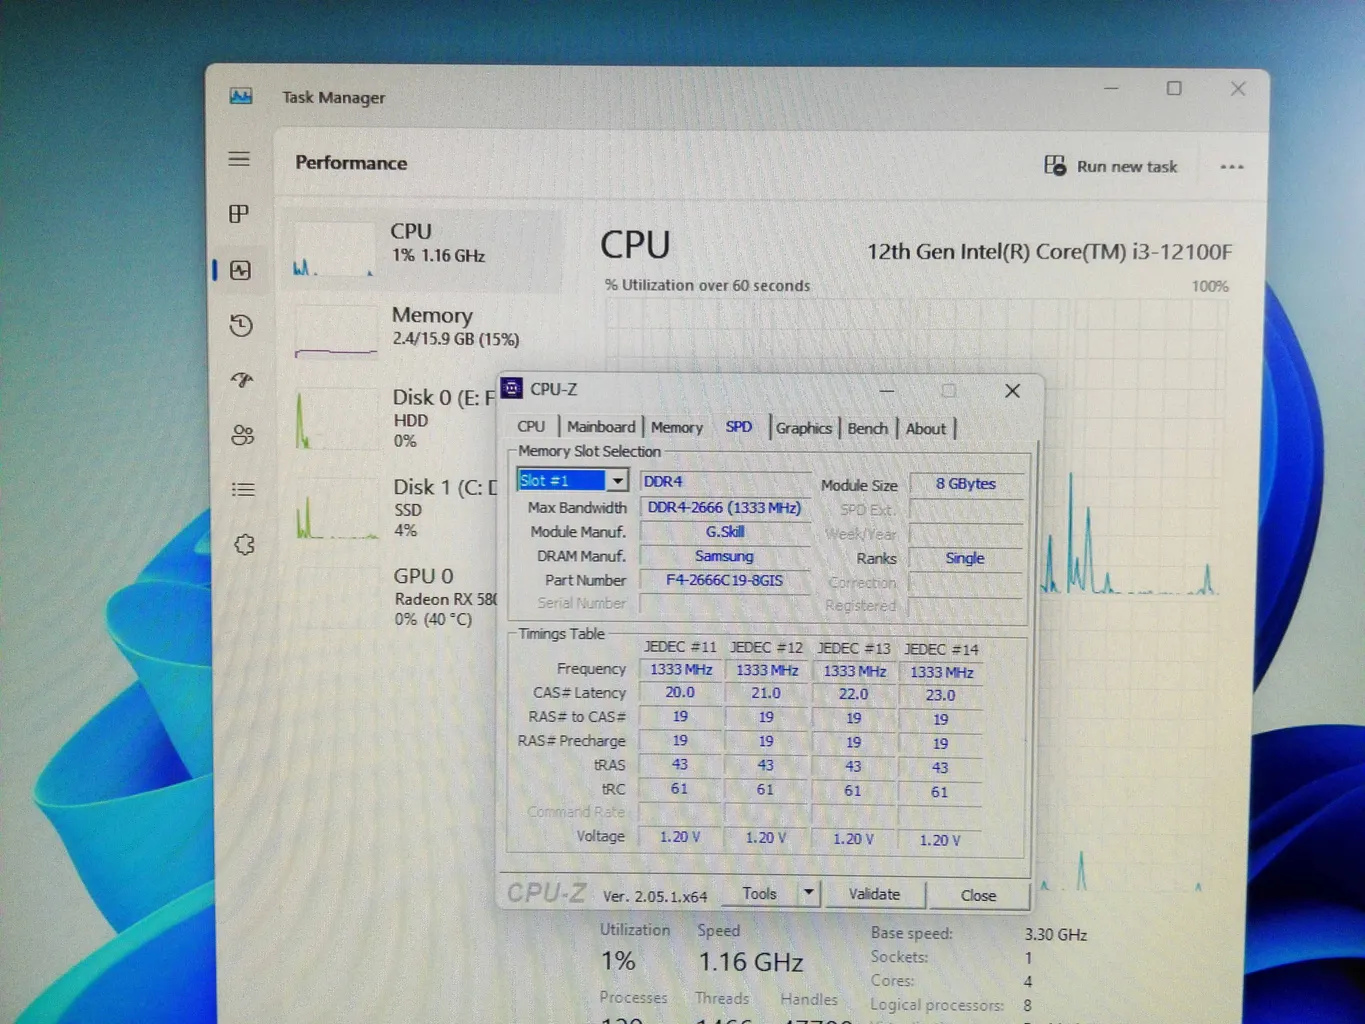This screenshot has width=1365, height=1024.
Task: Click the Run new task button
Action: (x=1111, y=166)
